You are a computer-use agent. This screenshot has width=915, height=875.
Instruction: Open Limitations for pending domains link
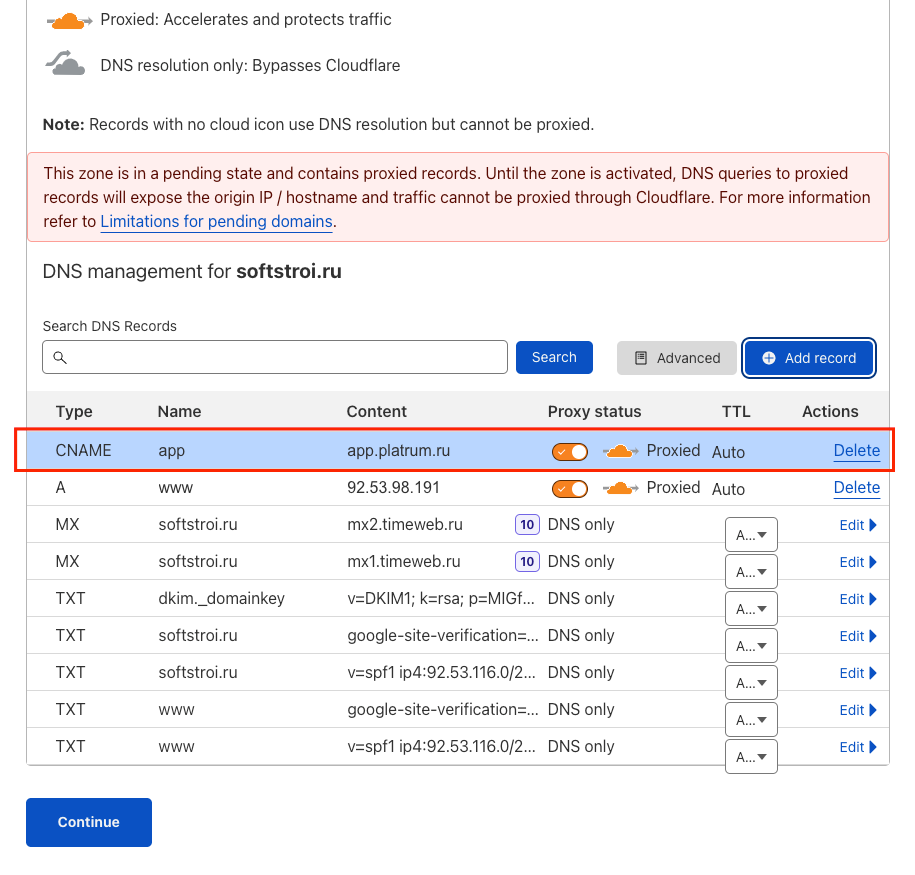coord(216,221)
